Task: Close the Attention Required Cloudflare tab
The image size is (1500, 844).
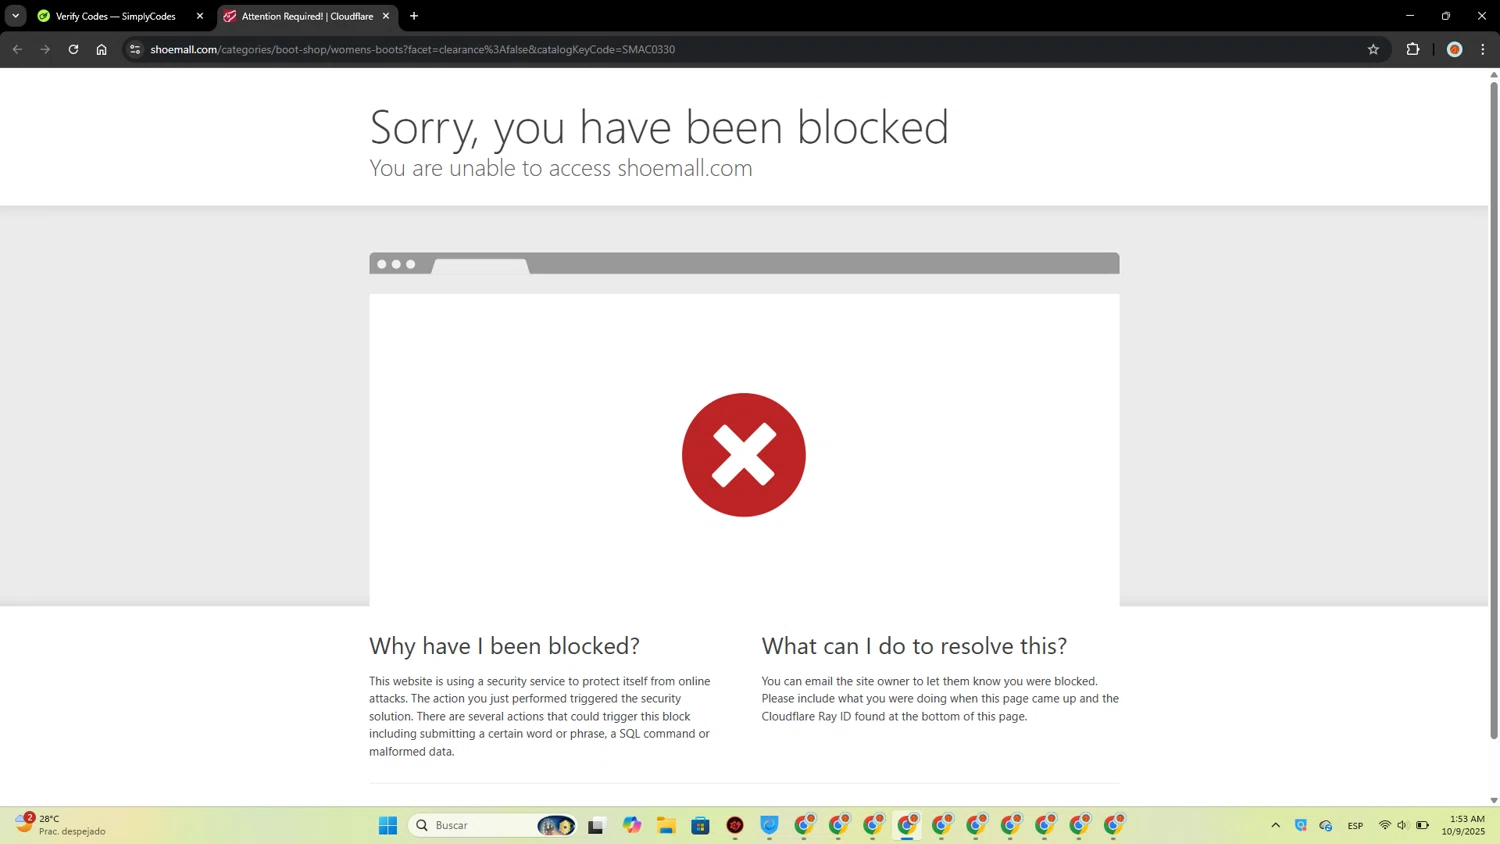Action: click(x=386, y=16)
